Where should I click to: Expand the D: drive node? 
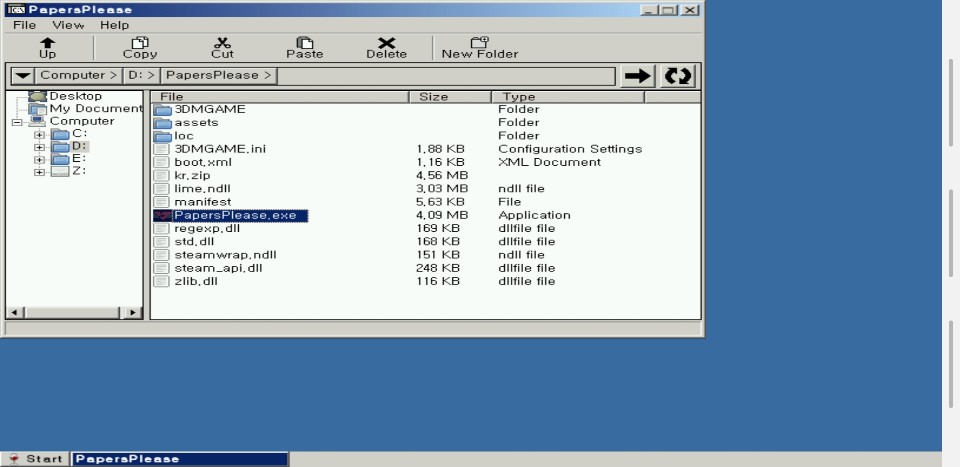point(39,147)
